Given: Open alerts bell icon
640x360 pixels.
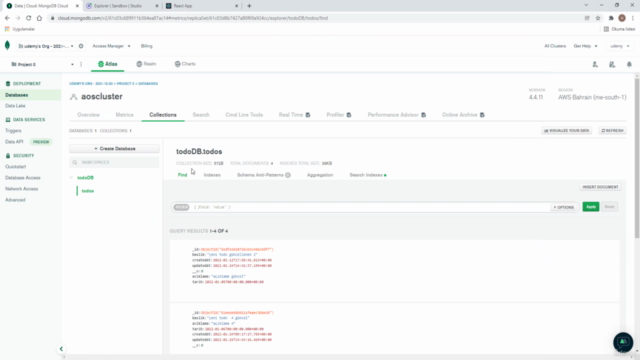Looking at the screenshot, I should (x=629, y=64).
